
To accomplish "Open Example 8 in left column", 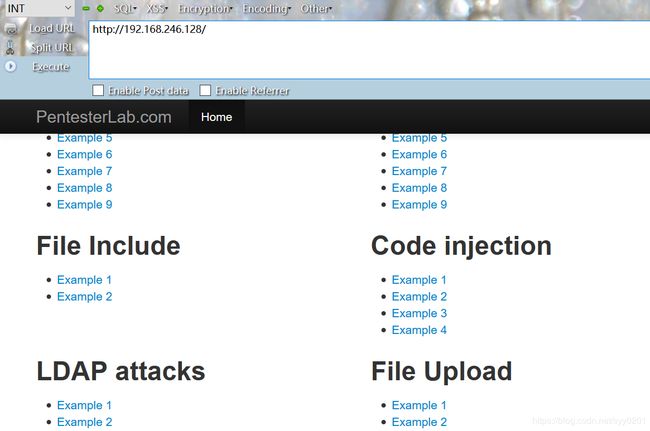I will pyautogui.click(x=85, y=188).
